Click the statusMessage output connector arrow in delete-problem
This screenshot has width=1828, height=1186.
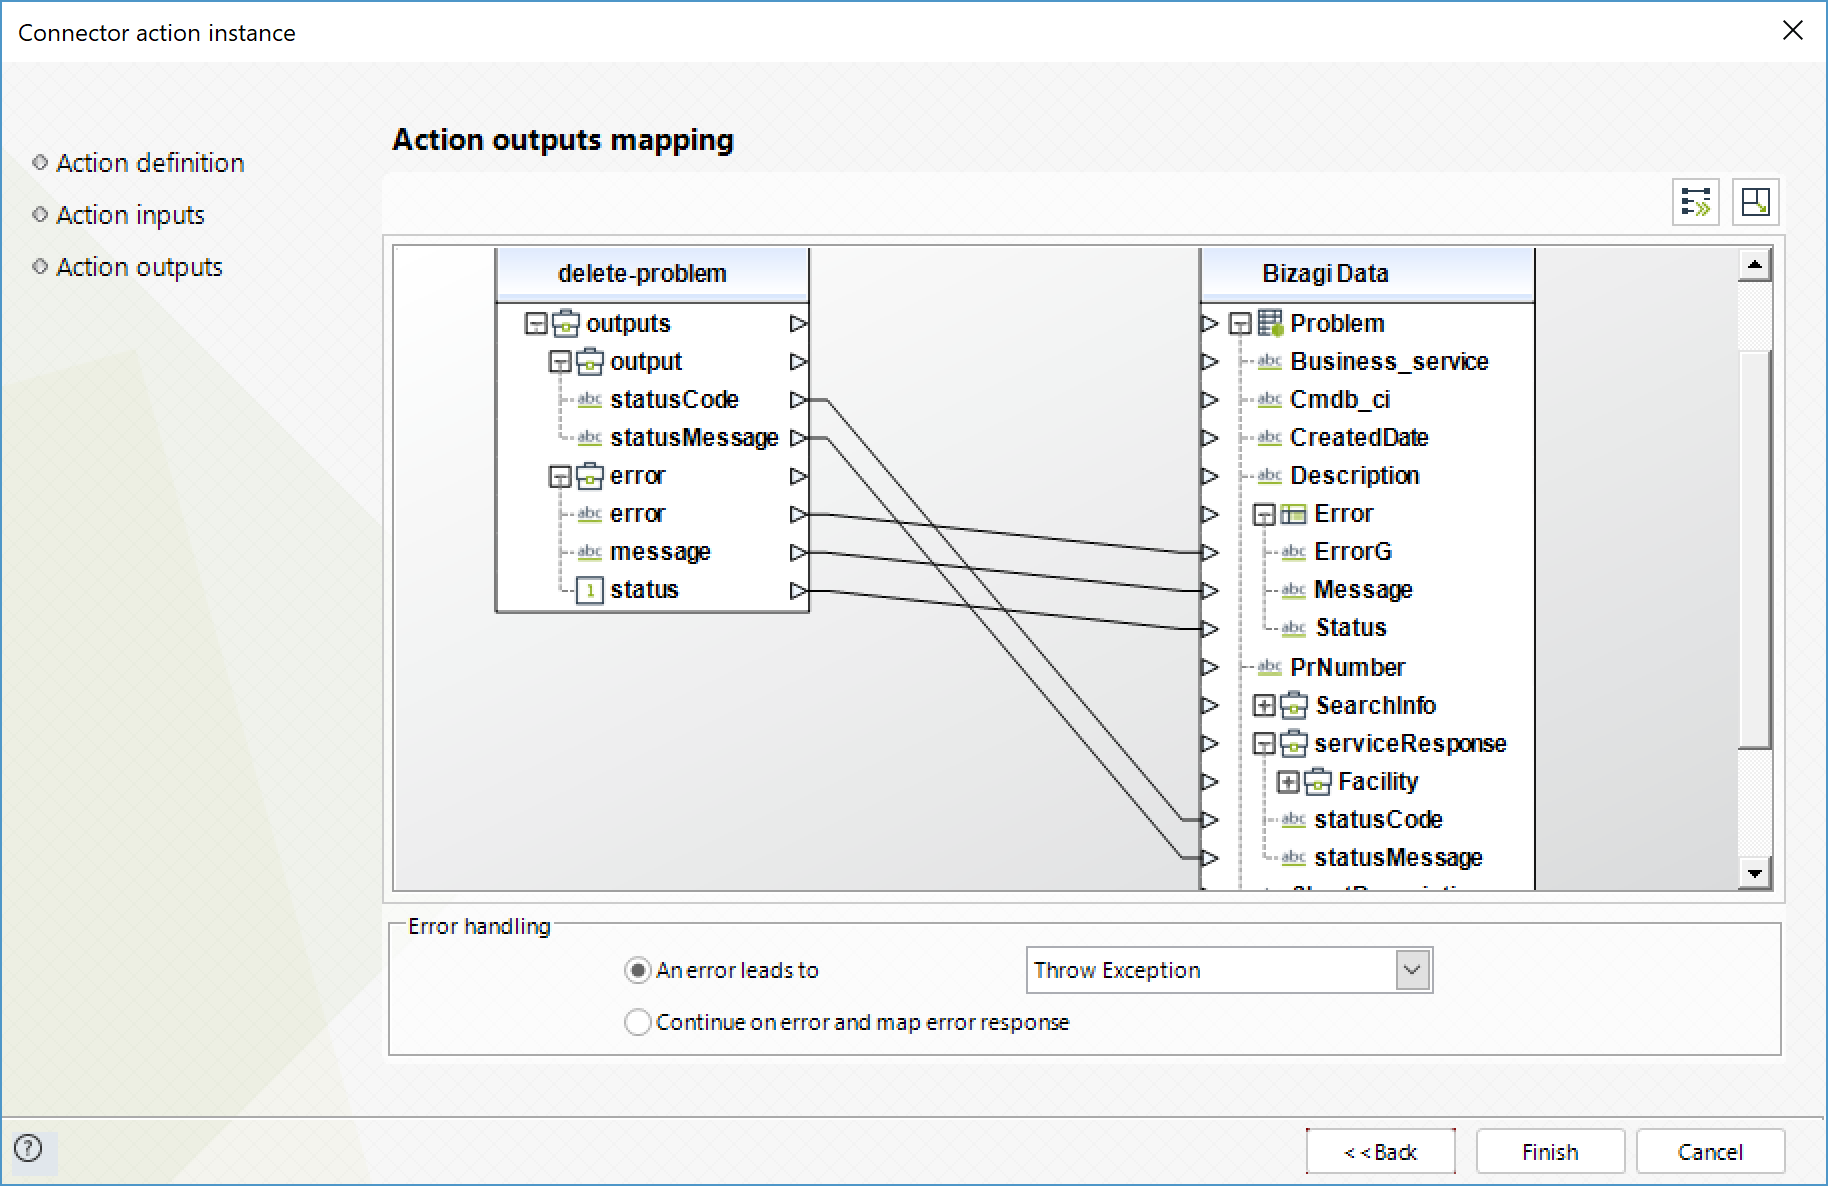(x=798, y=438)
